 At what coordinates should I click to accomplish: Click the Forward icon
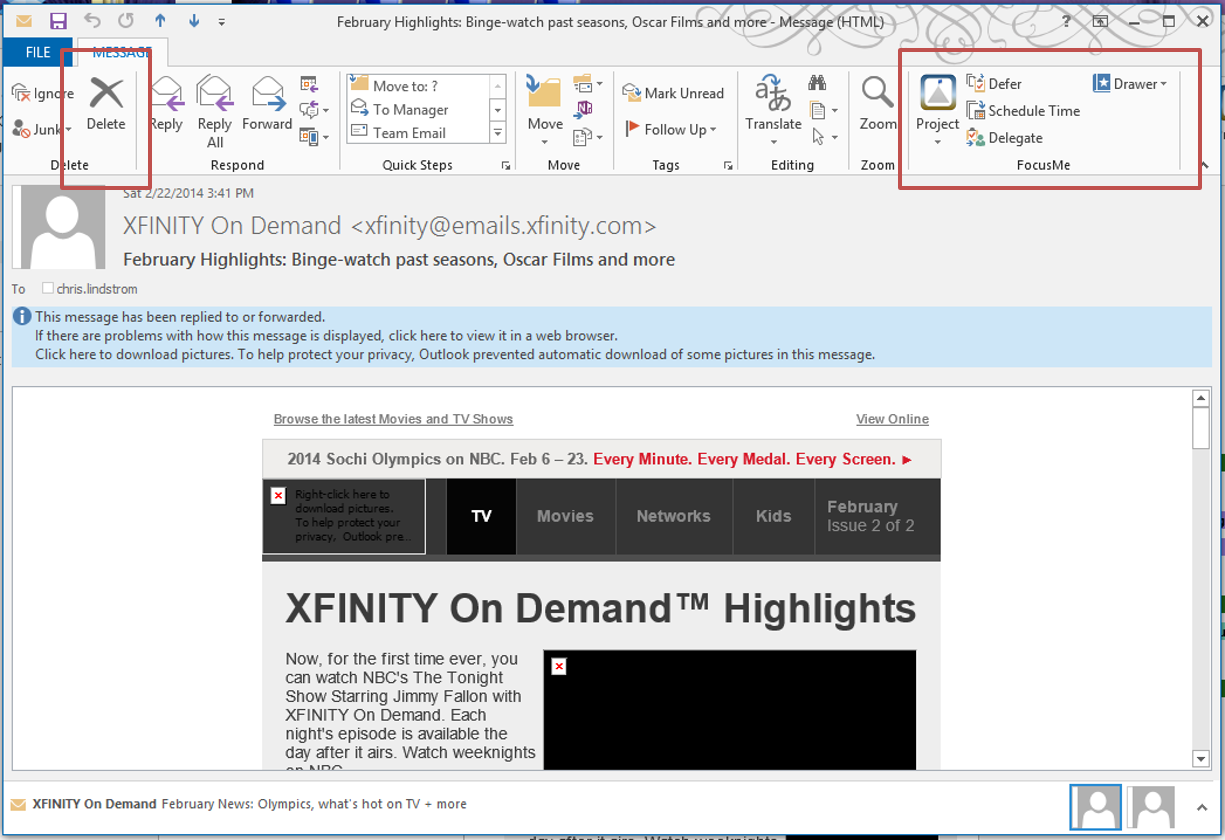267,93
